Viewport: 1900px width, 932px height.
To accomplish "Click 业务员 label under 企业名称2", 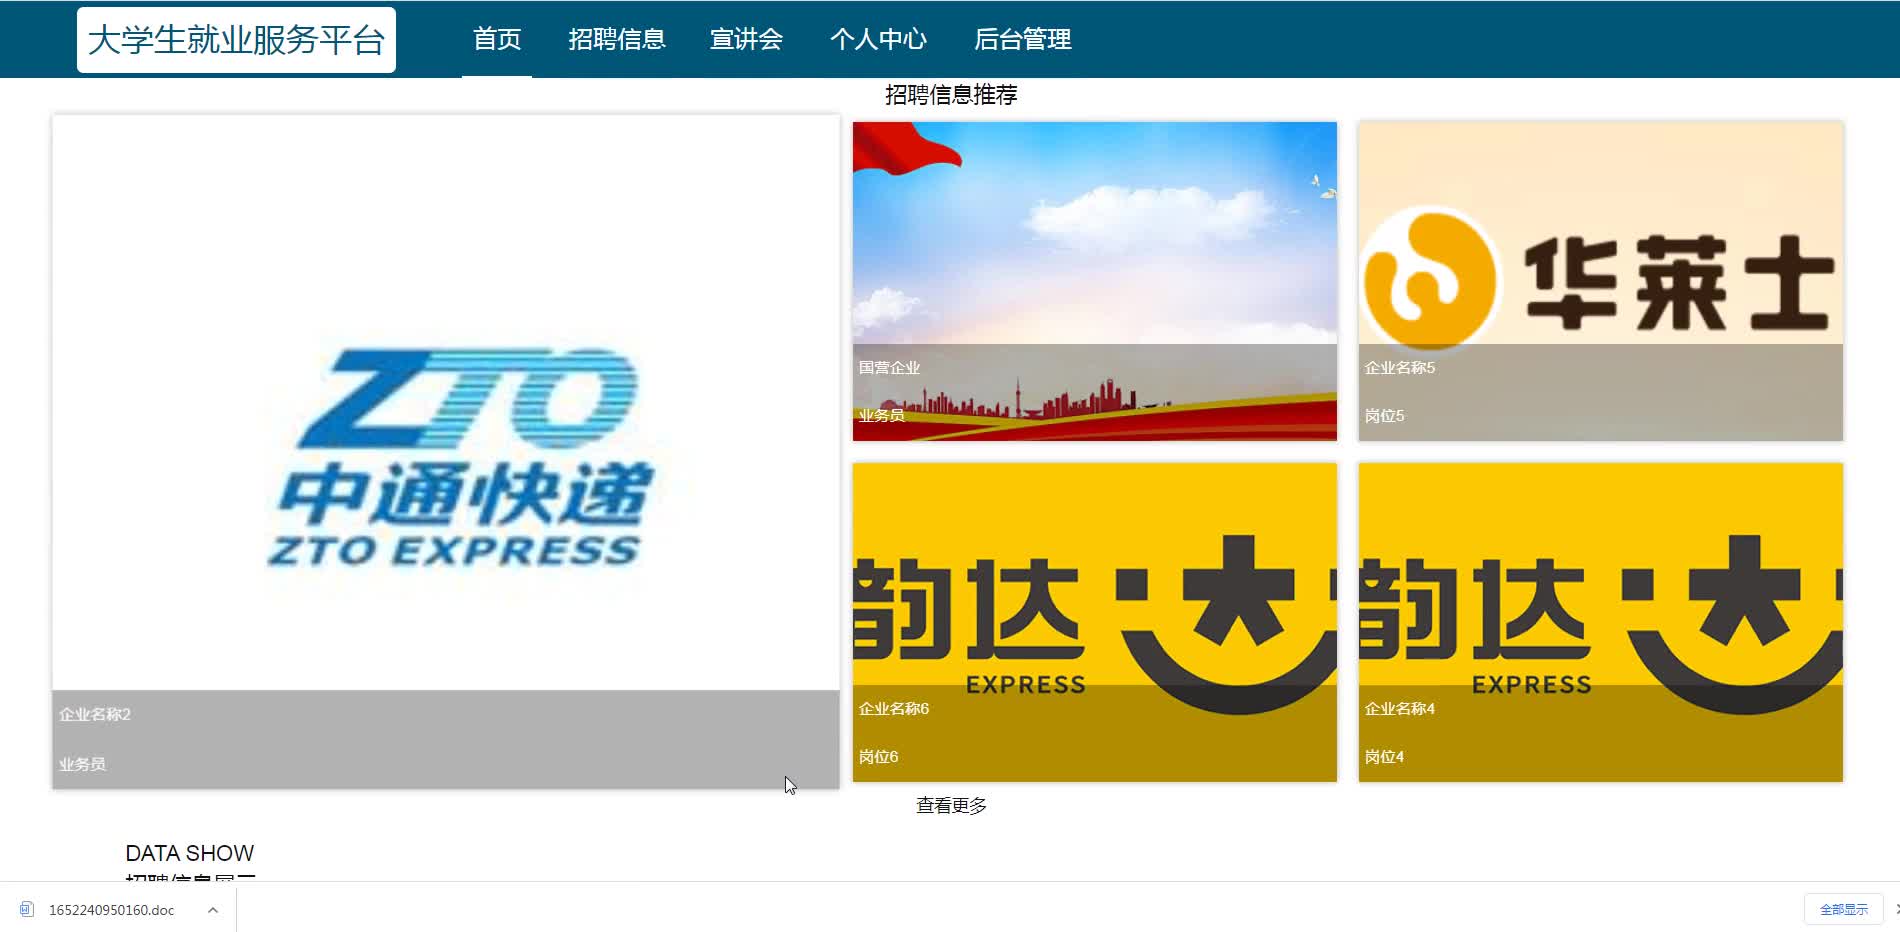I will [82, 764].
